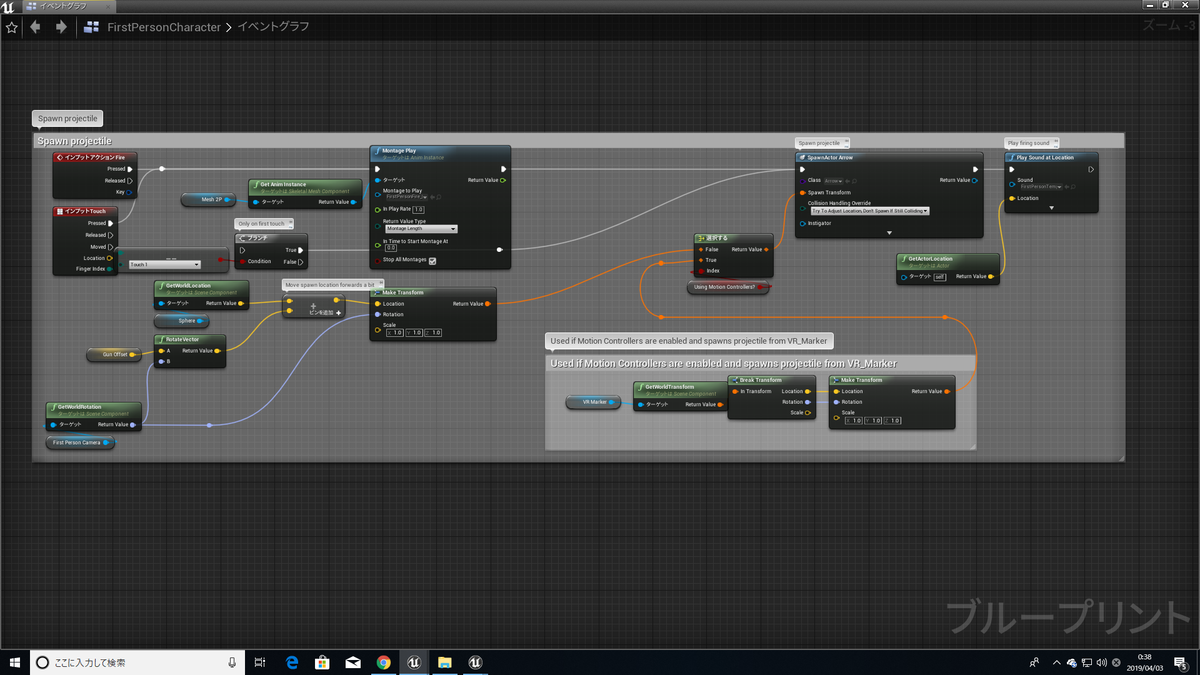Click the Unreal Engine logo at the top-left of the window
This screenshot has width=1200, height=675.
coord(8,6)
